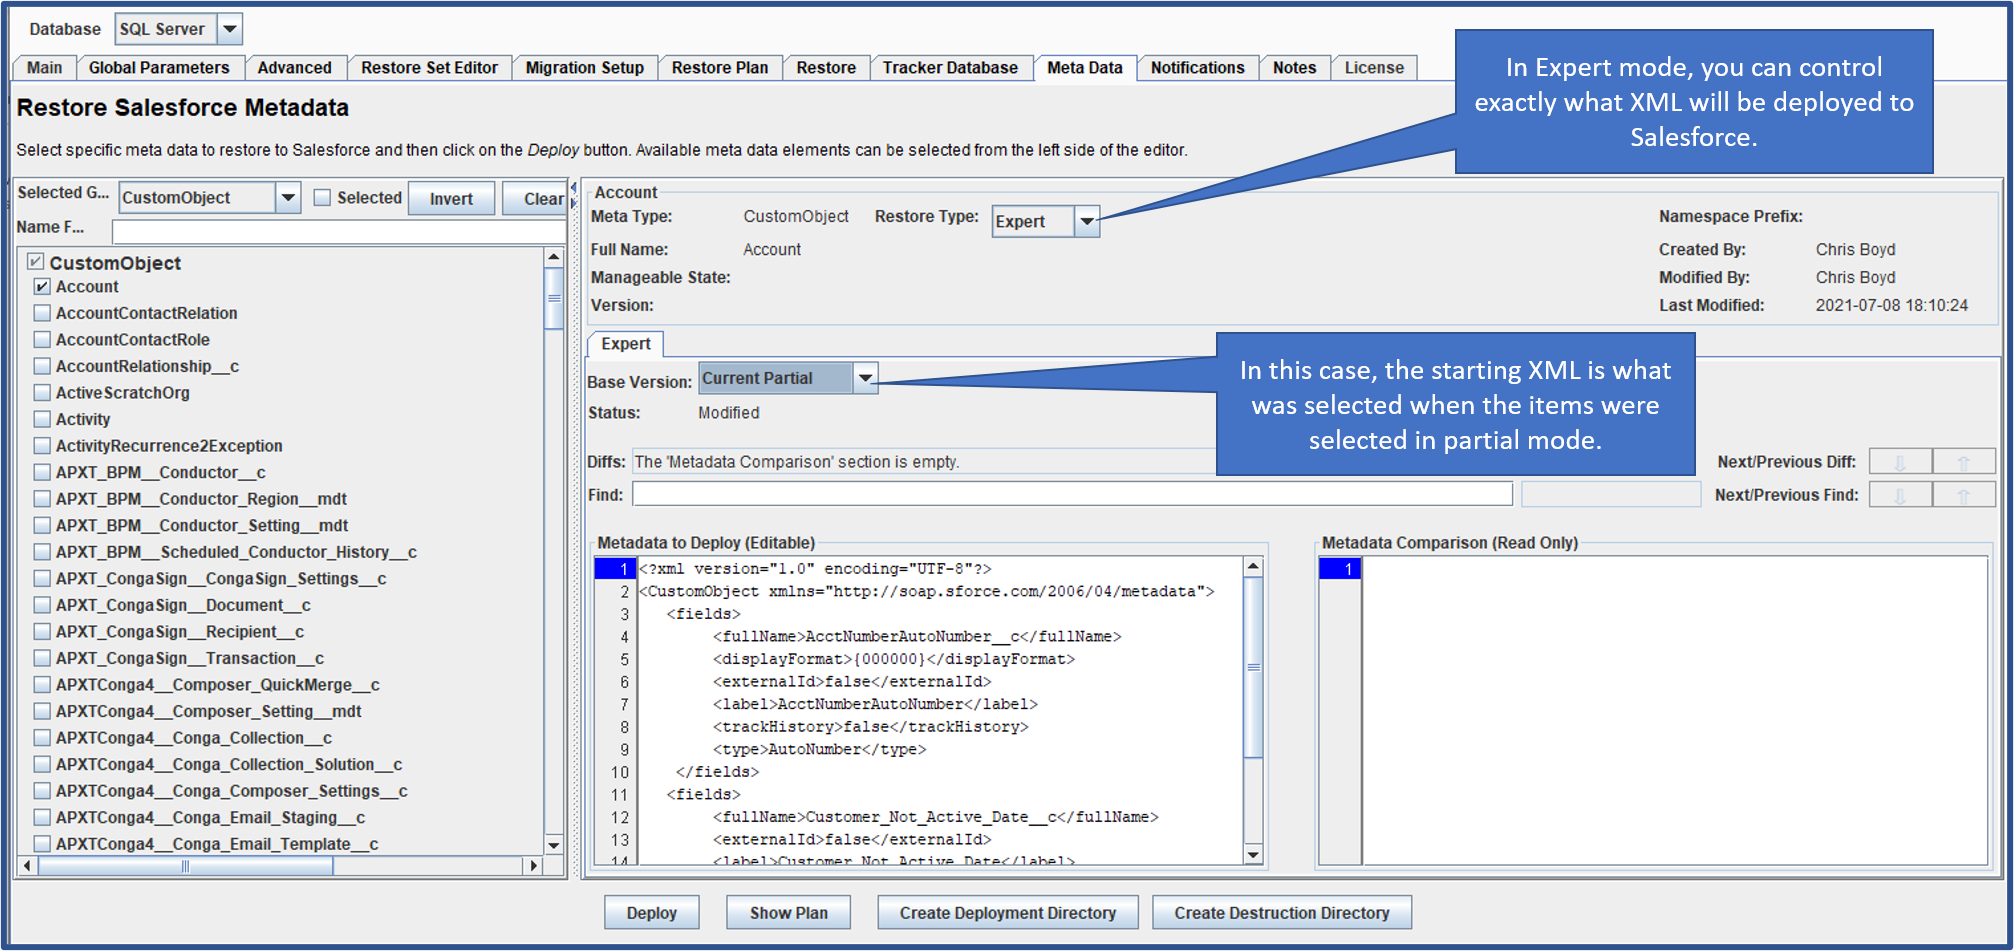The width and height of the screenshot is (2014, 951).
Task: Check AccountContactRelation checkbox
Action: [x=42, y=313]
